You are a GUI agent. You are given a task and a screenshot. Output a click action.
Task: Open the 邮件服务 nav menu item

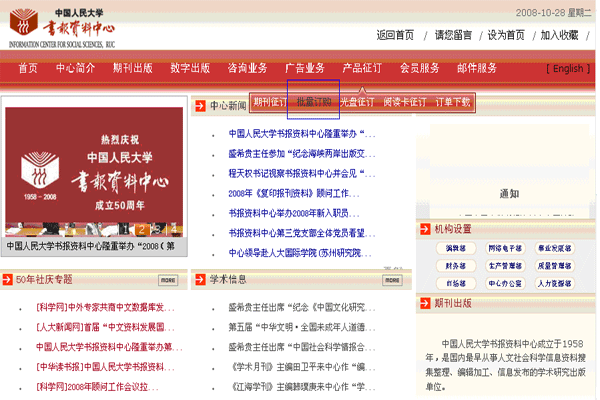point(477,68)
